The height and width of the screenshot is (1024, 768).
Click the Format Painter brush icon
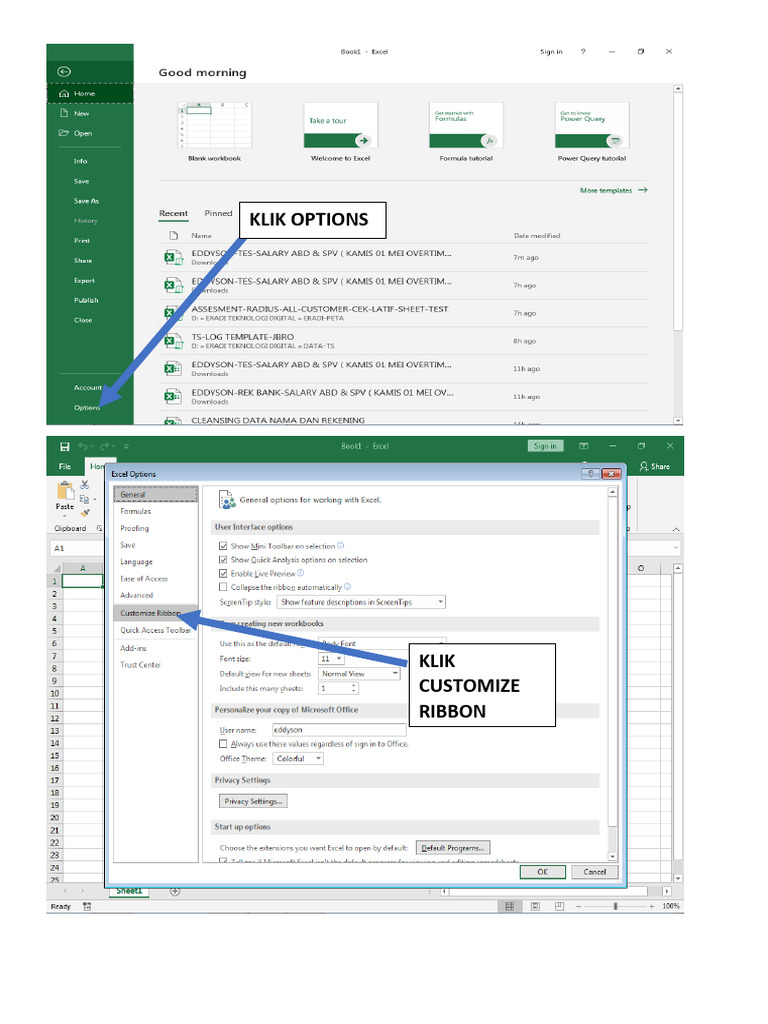85,513
